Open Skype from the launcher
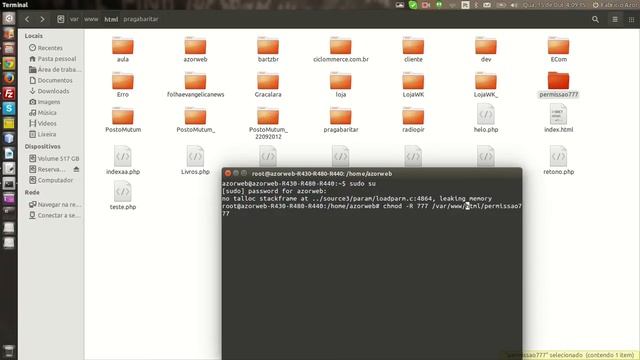Viewport: 640px width, 360px height. point(9,109)
